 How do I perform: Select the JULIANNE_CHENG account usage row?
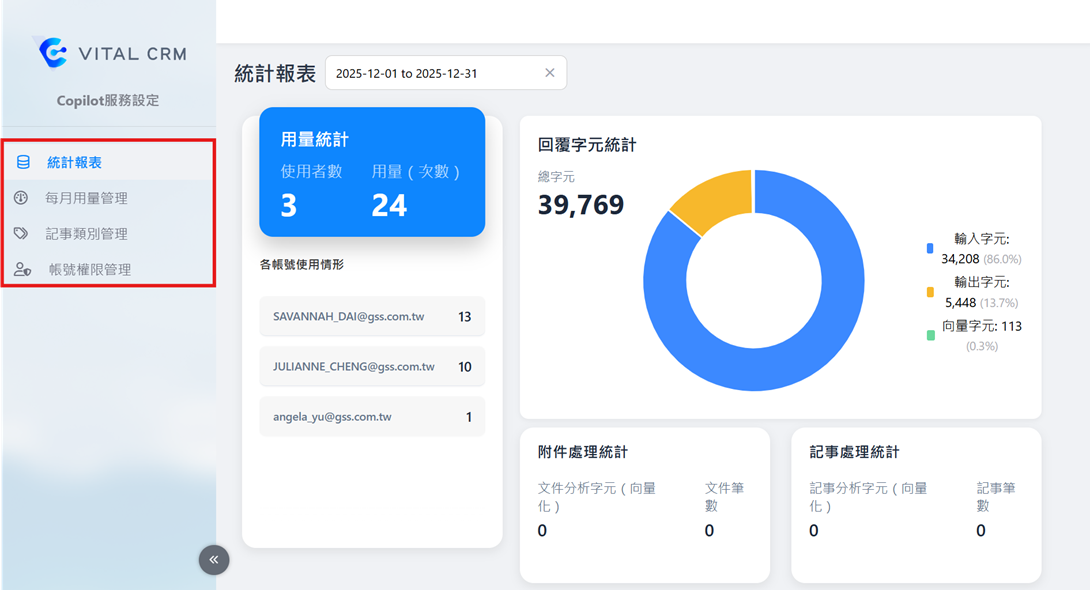click(371, 367)
